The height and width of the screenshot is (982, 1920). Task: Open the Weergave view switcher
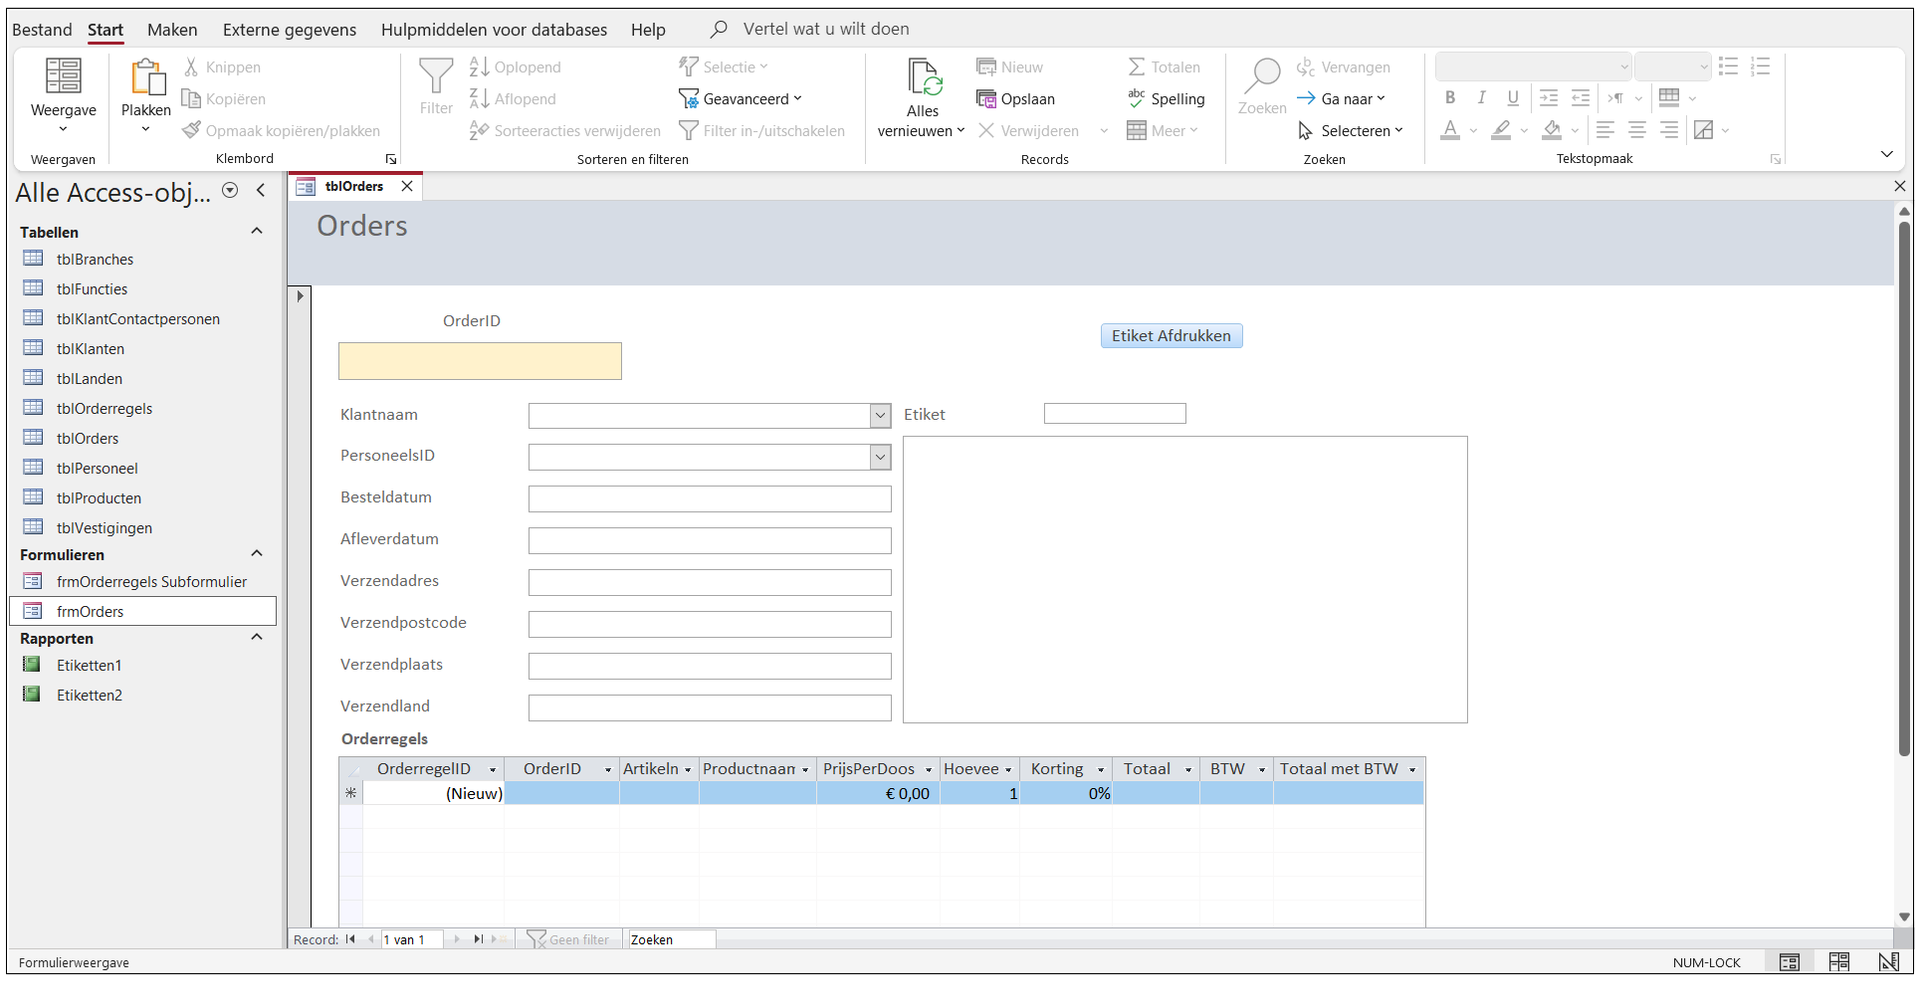[63, 97]
